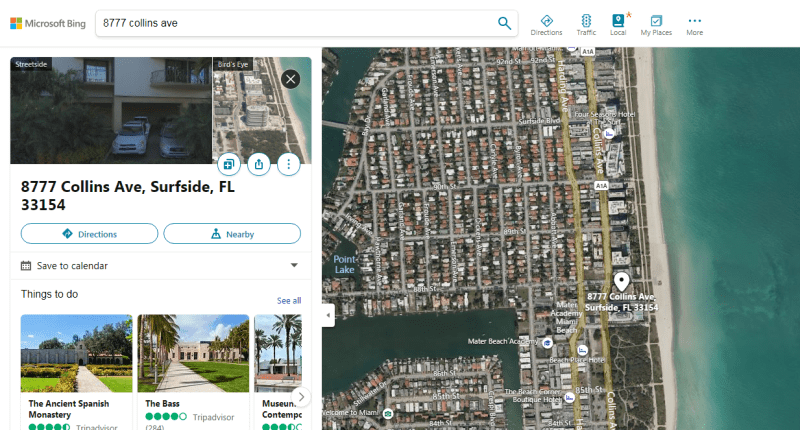The width and height of the screenshot is (800, 430).
Task: Expand the Save to calendar dropdown arrow
Action: coord(294,265)
